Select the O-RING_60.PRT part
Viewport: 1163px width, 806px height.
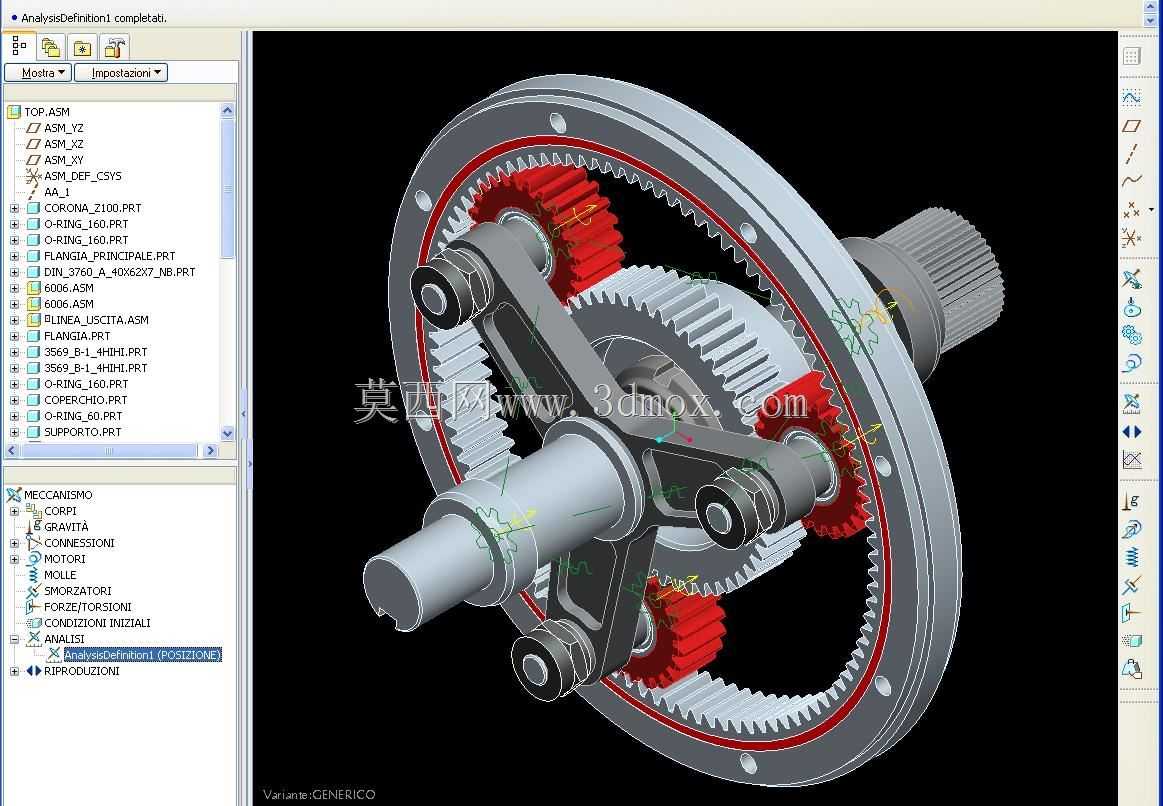pos(82,417)
